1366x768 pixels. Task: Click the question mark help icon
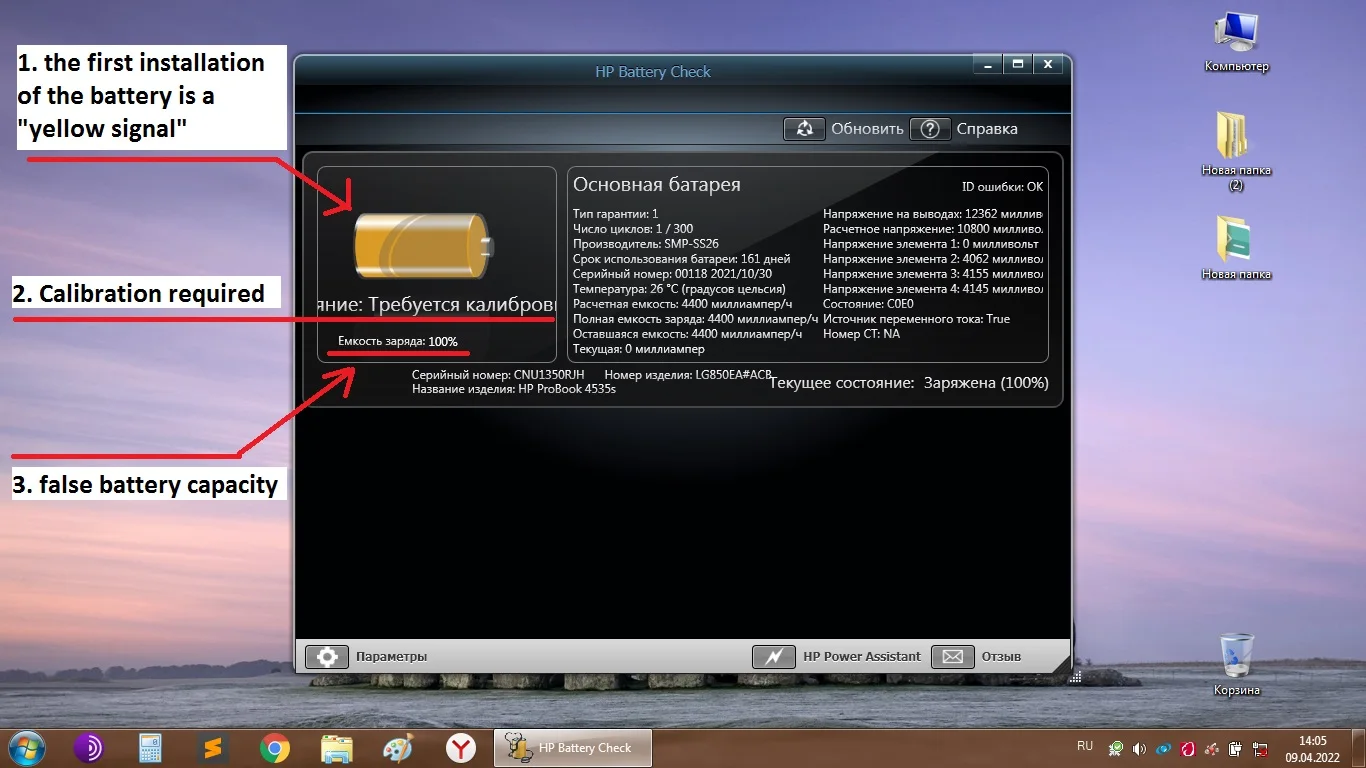(x=930, y=129)
